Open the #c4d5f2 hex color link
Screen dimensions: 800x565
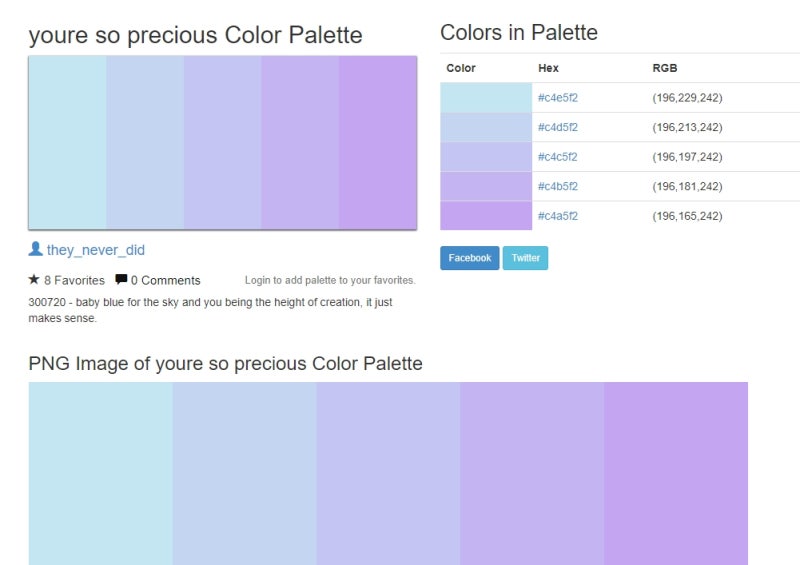point(558,127)
